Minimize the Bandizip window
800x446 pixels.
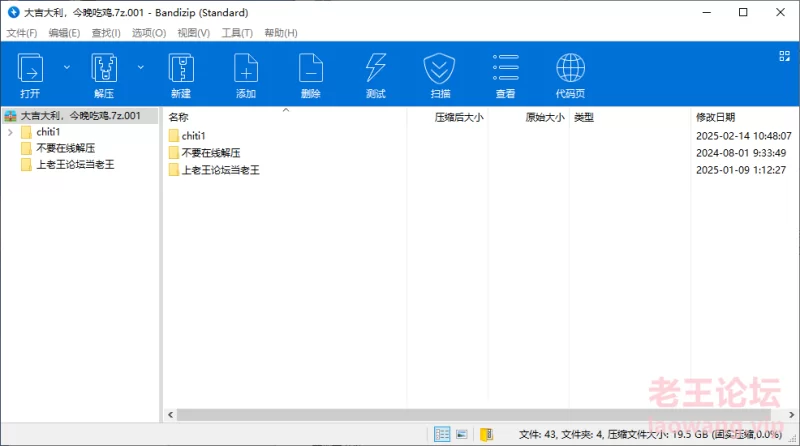tap(707, 12)
